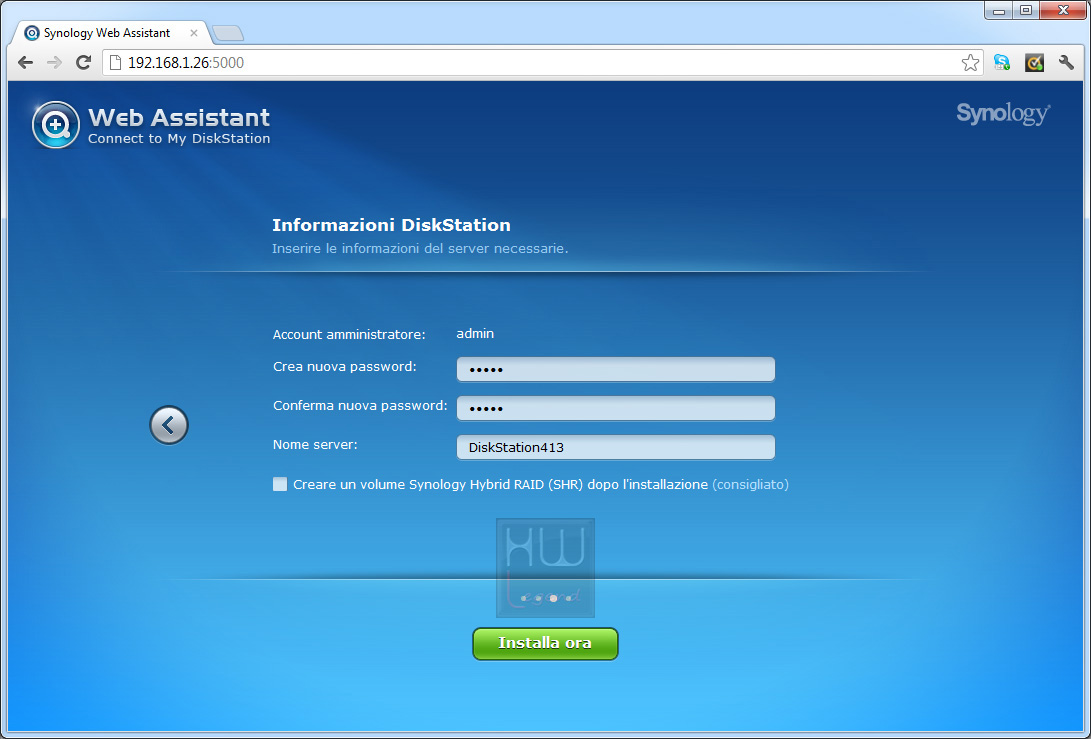This screenshot has width=1091, height=739.
Task: Click the Nome server field with DiskStation413
Action: click(615, 447)
